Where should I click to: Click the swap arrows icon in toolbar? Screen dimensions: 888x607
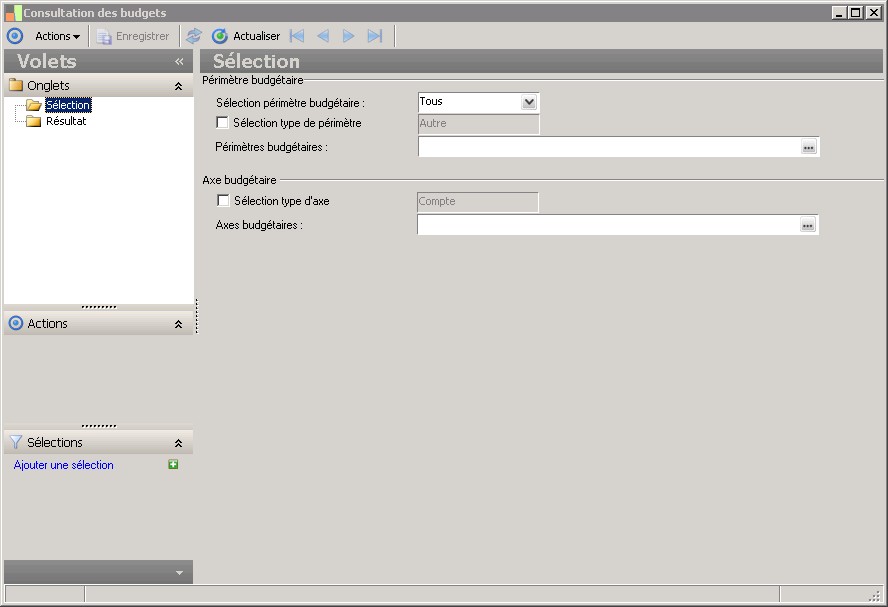point(194,36)
